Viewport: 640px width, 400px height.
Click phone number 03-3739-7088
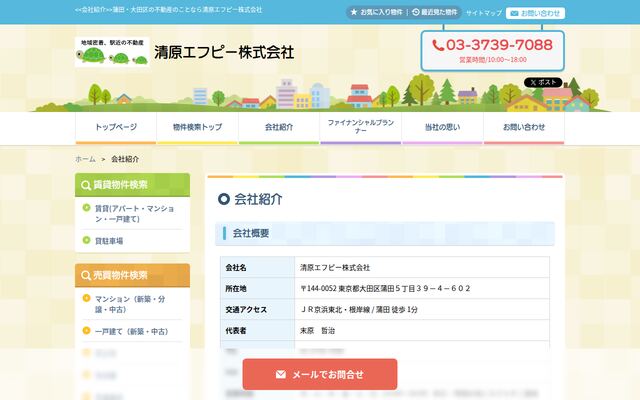coord(499,45)
